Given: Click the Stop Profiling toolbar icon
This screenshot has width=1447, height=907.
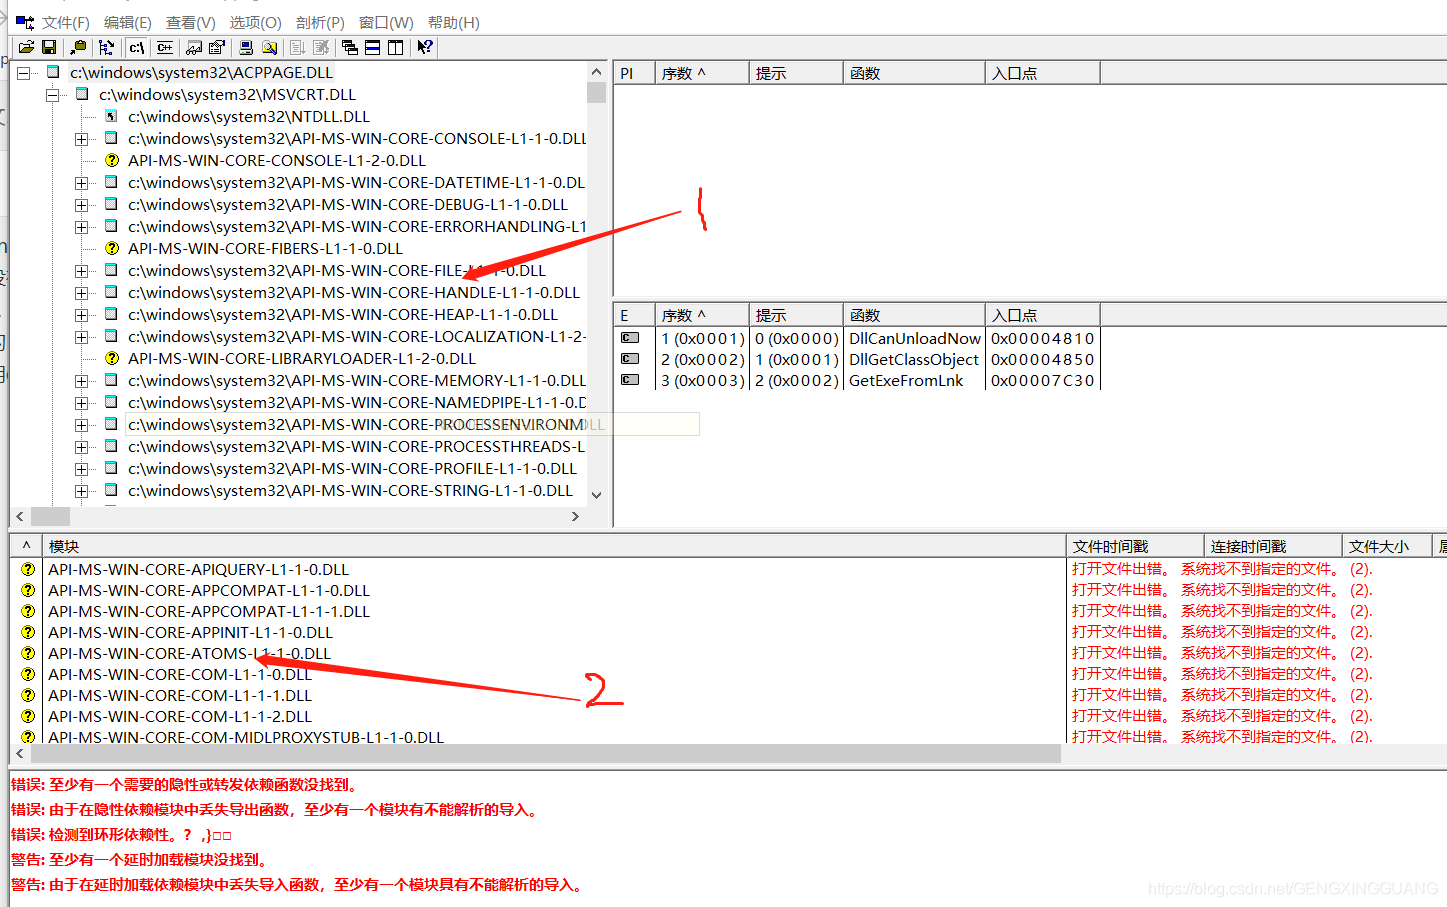Looking at the screenshot, I should [x=321, y=47].
